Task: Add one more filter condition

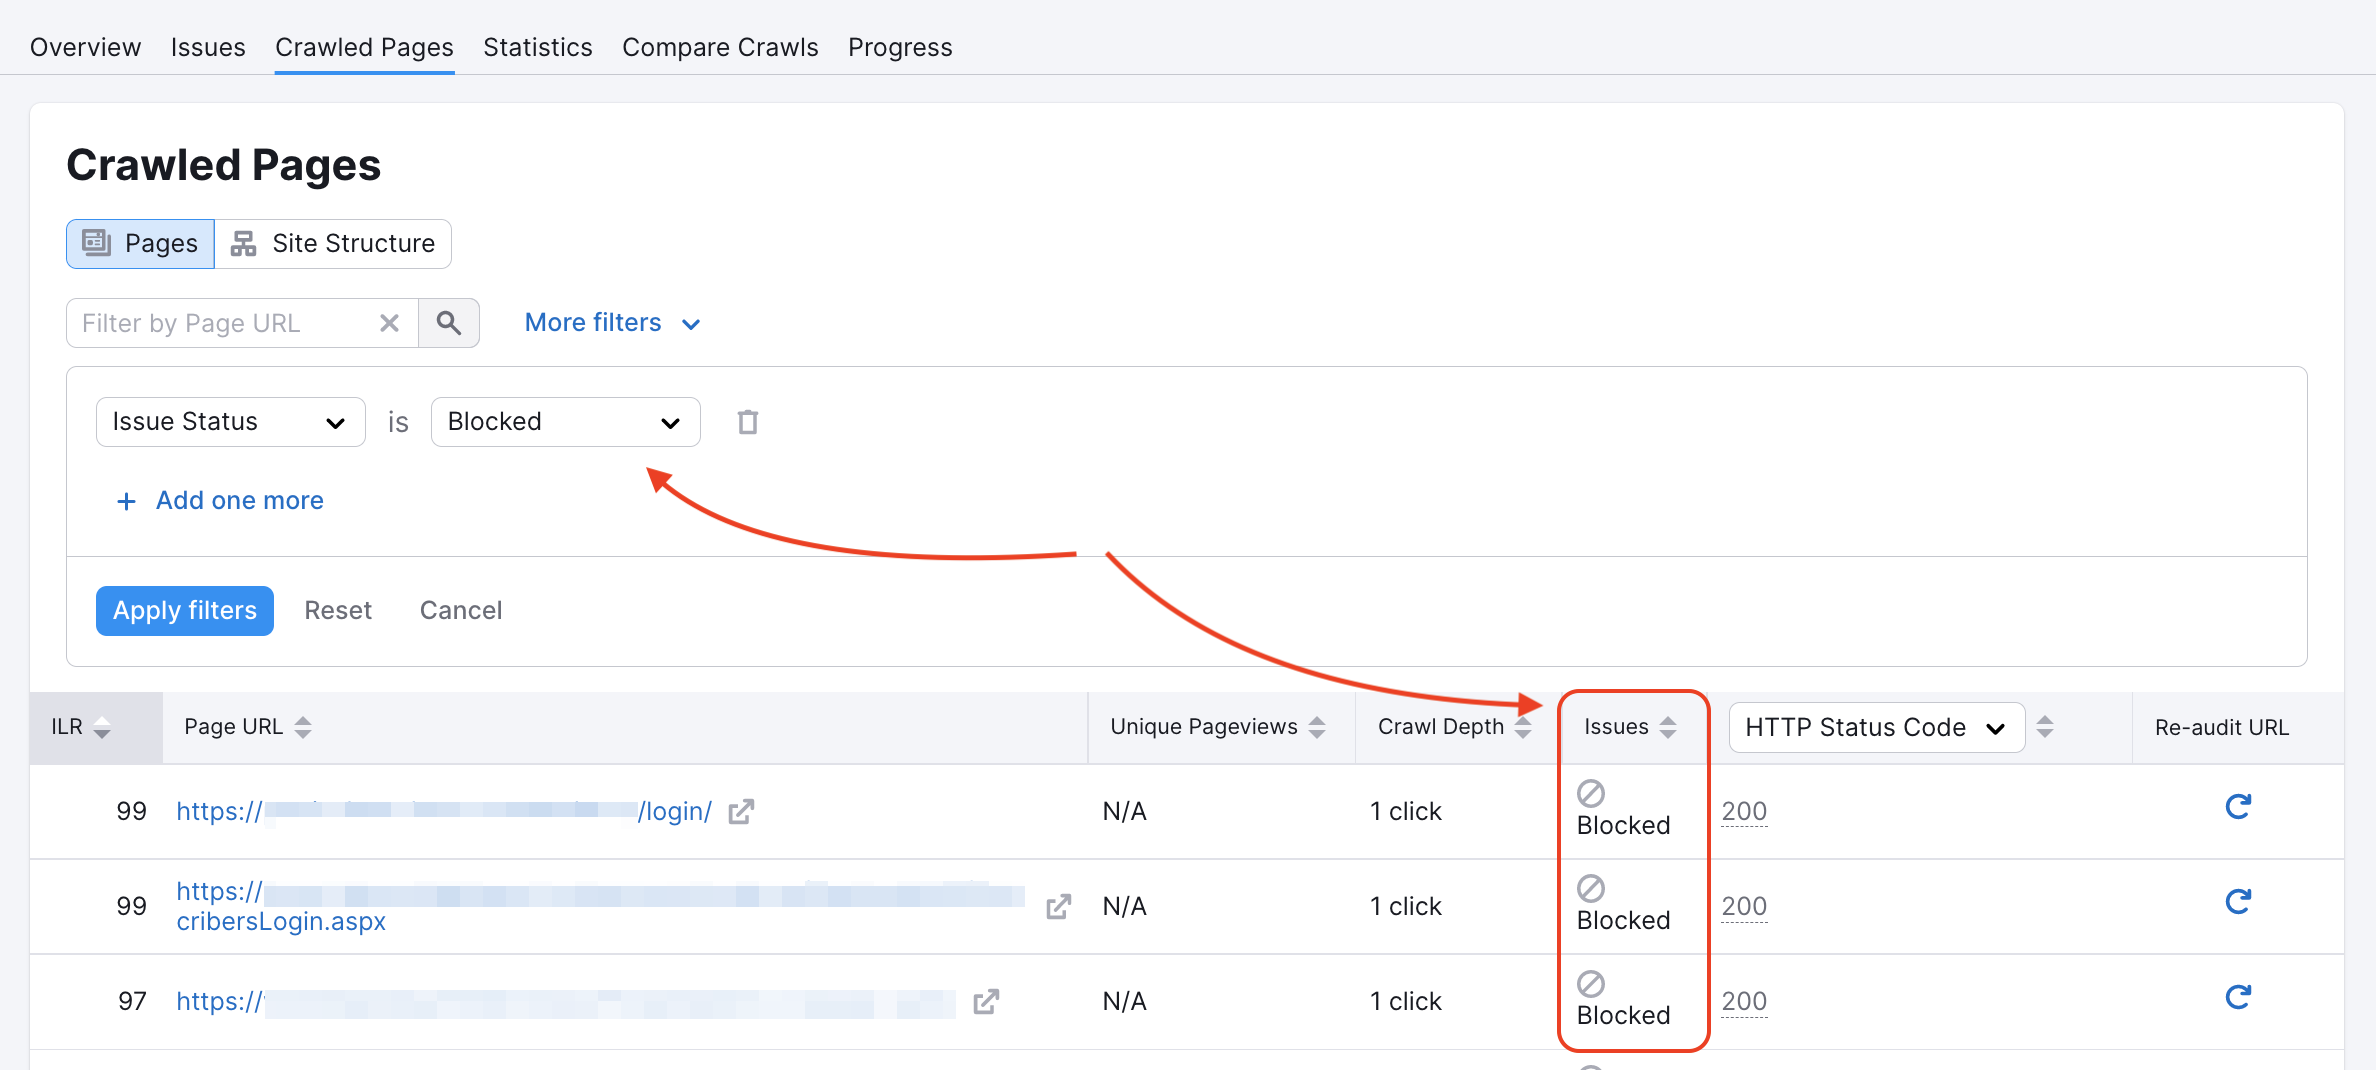Action: point(220,500)
